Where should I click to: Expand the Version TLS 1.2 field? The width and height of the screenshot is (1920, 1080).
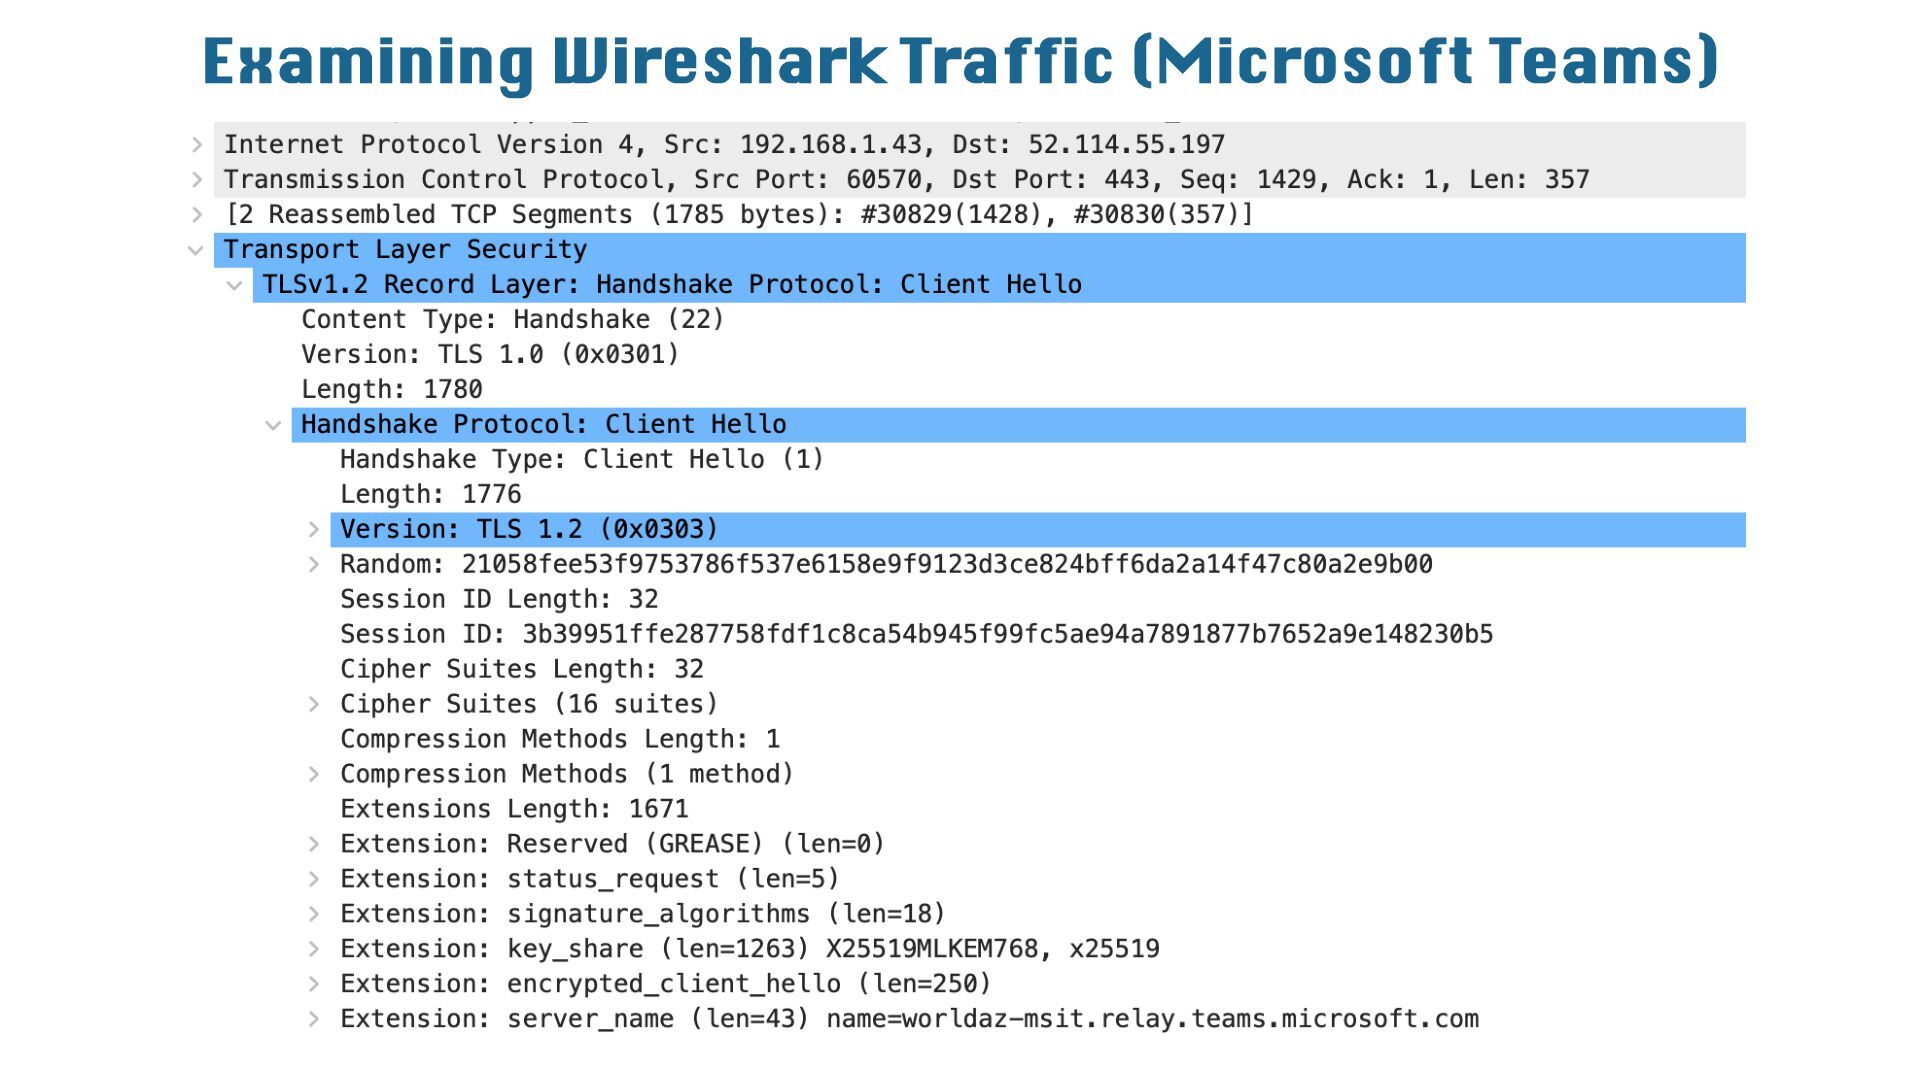click(x=313, y=529)
